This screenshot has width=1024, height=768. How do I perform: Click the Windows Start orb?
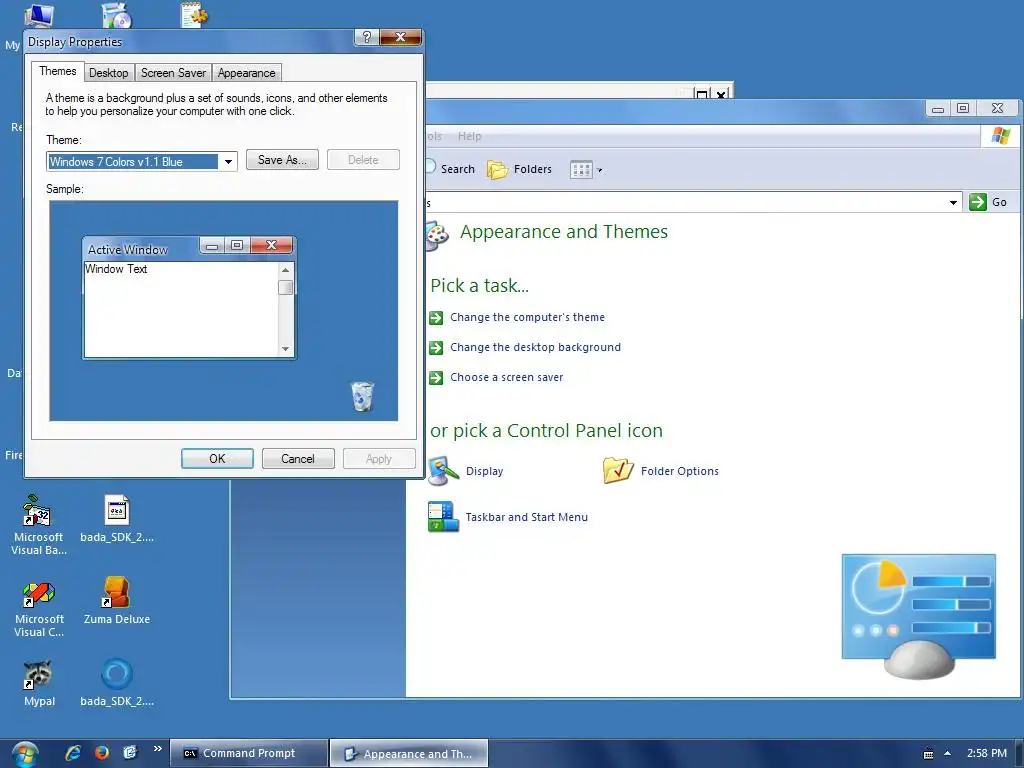pyautogui.click(x=24, y=754)
